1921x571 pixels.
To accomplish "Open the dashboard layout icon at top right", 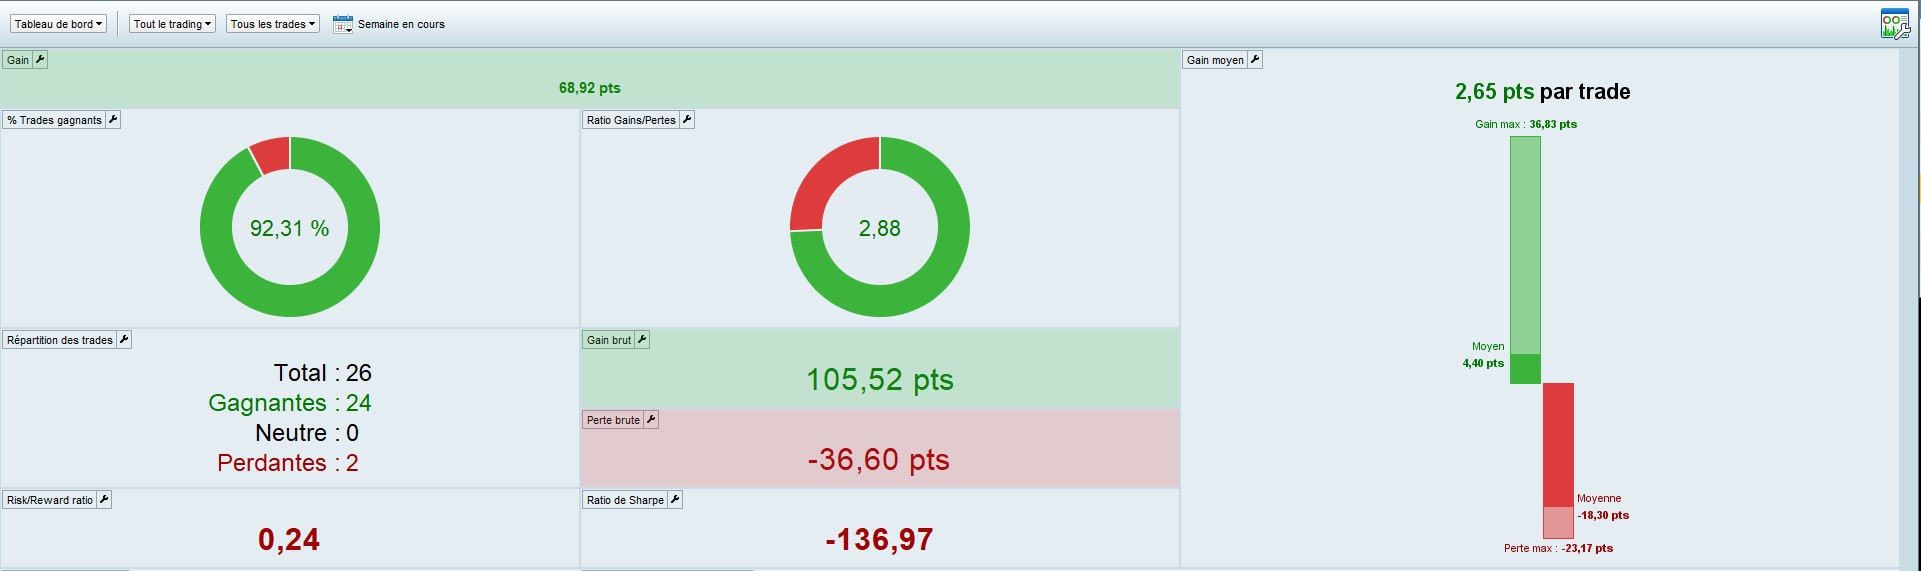I will point(1895,24).
